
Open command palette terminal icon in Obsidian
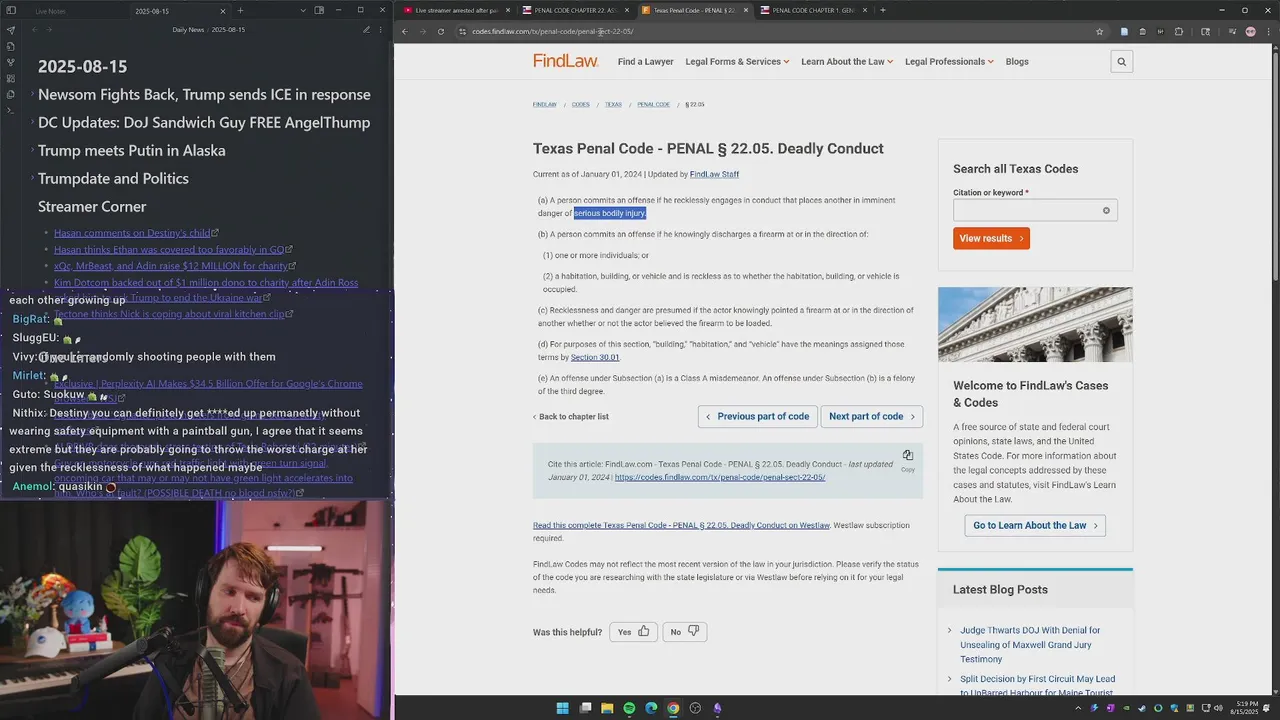coord(11,110)
